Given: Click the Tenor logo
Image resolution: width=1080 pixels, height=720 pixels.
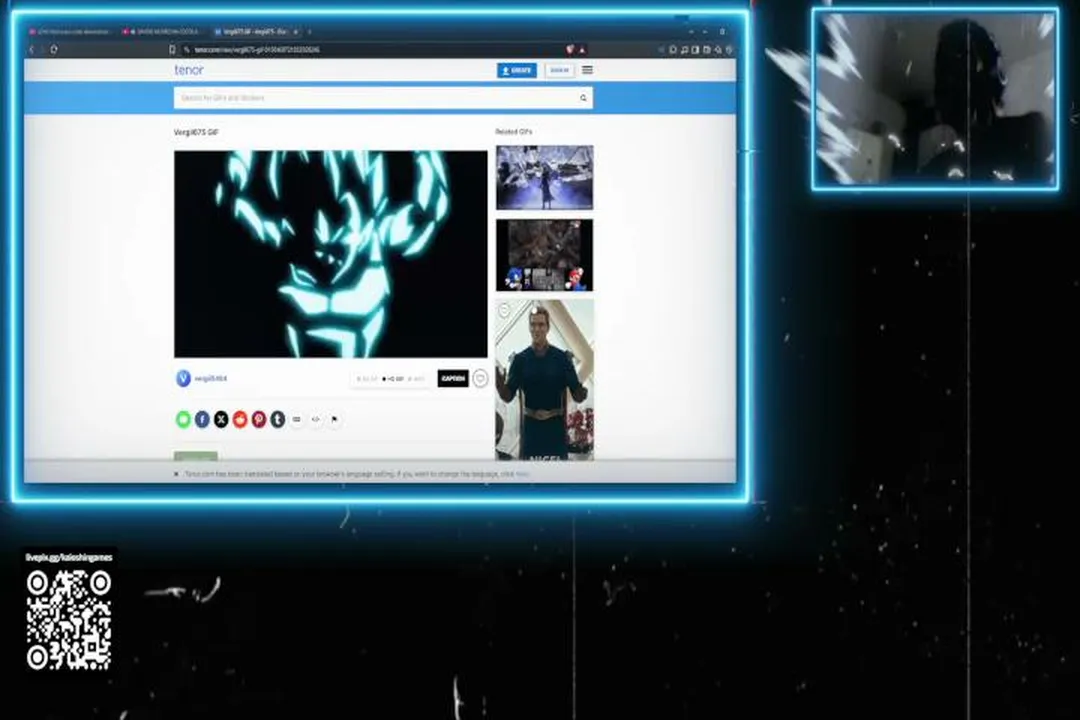Looking at the screenshot, I should (189, 70).
